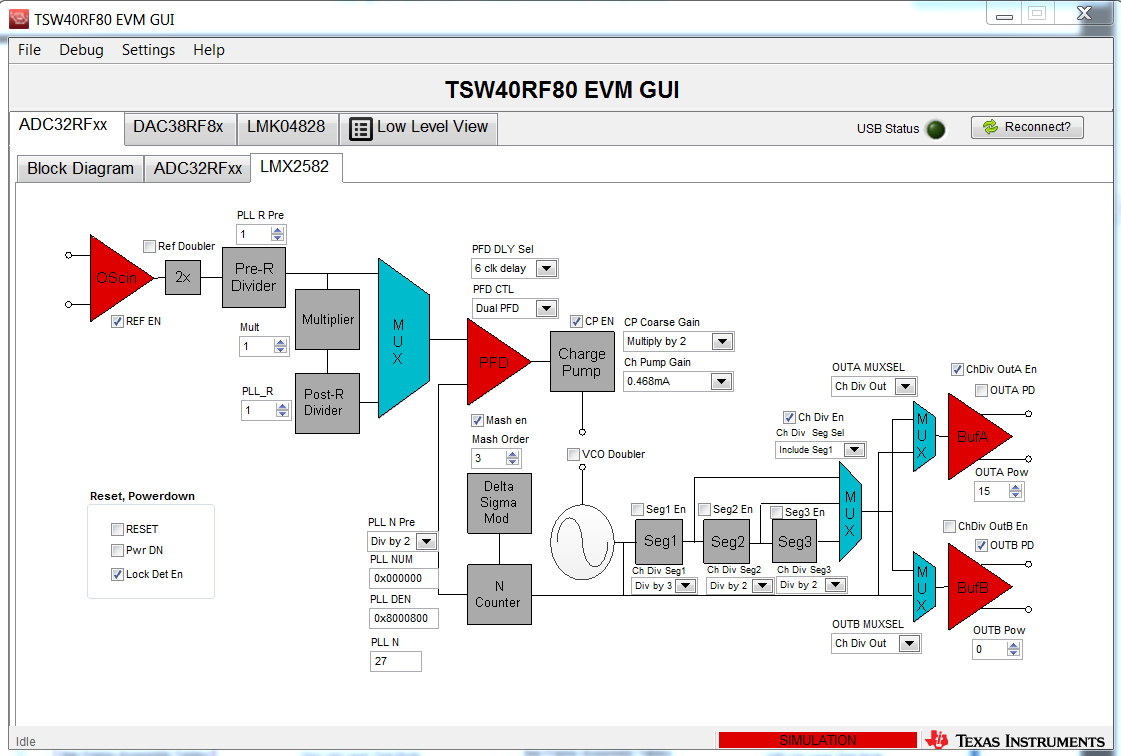Open the Settings menu
1121x756 pixels.
pos(148,50)
